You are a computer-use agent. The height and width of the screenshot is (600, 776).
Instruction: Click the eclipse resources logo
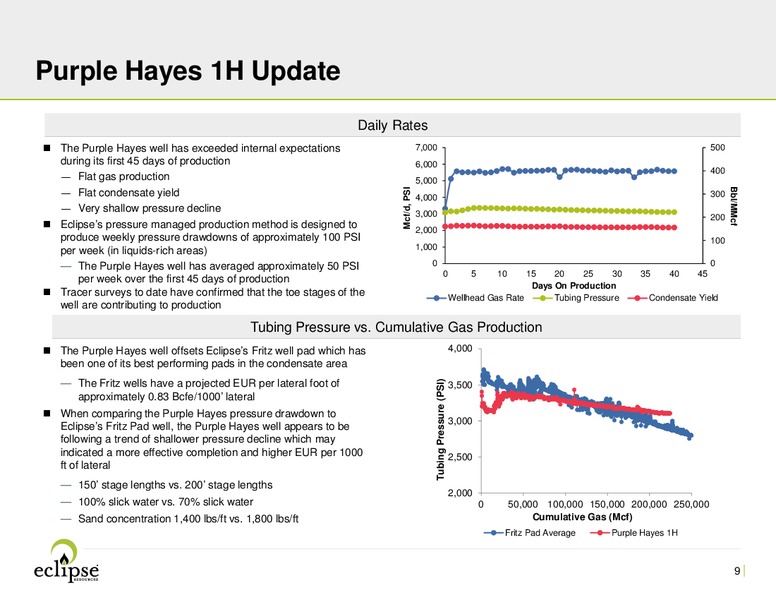tap(66, 561)
